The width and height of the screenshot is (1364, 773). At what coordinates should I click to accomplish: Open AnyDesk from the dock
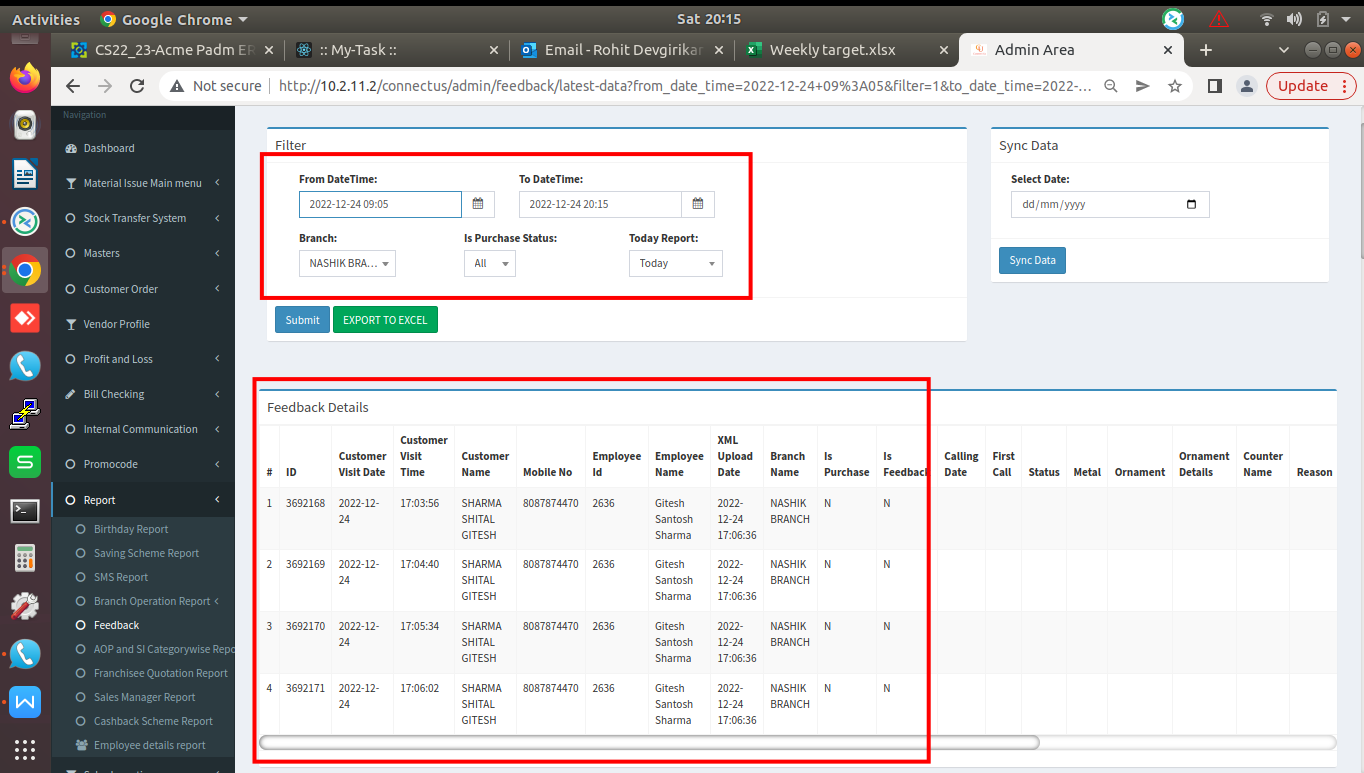25,318
